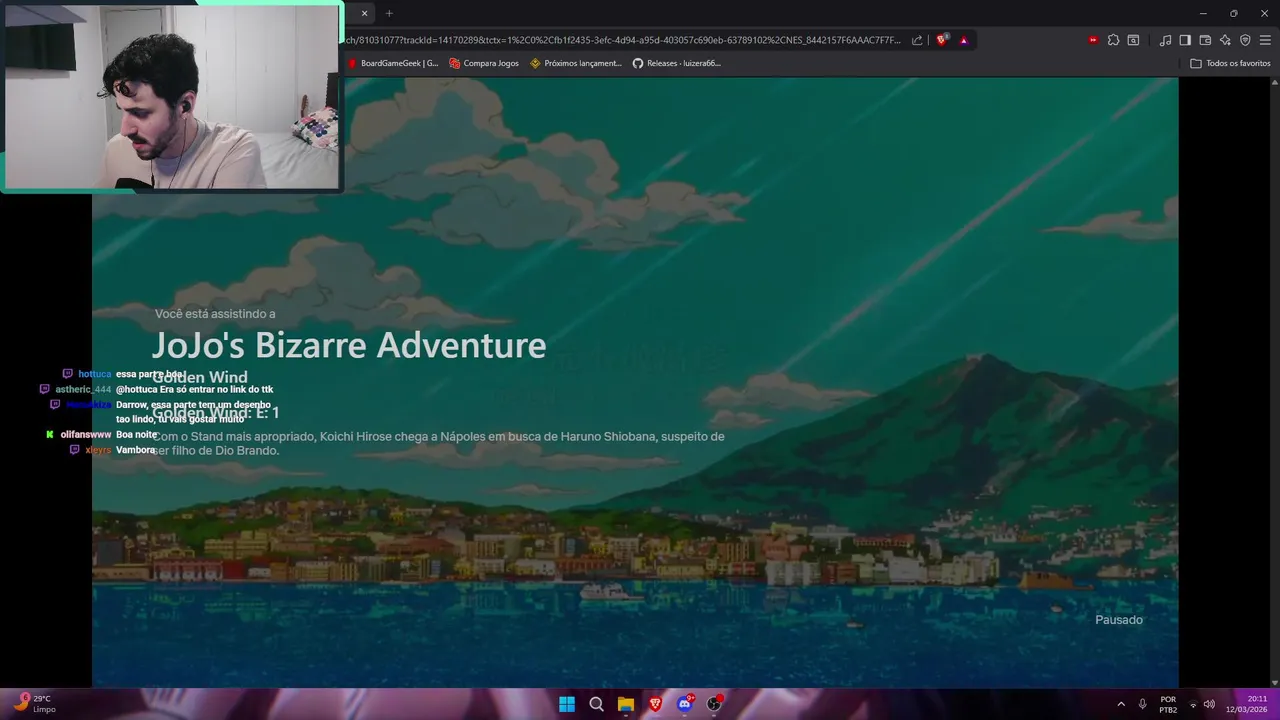Open Brave Shields lion icon
The image size is (1280, 720).
942,40
